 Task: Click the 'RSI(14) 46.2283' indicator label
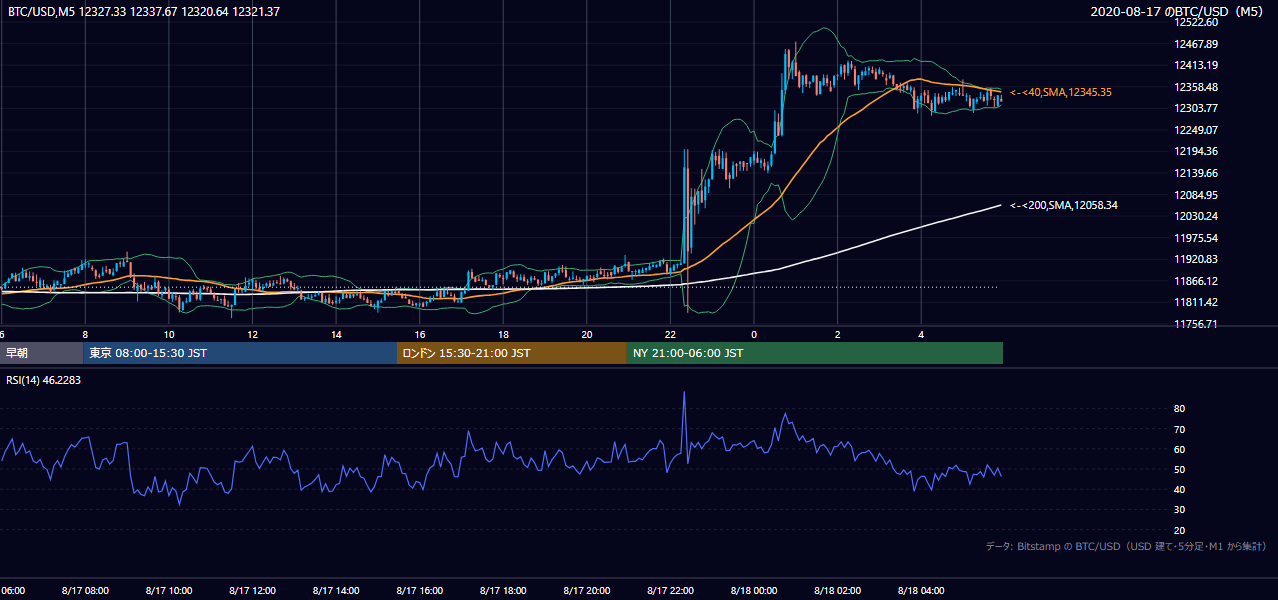(46, 380)
